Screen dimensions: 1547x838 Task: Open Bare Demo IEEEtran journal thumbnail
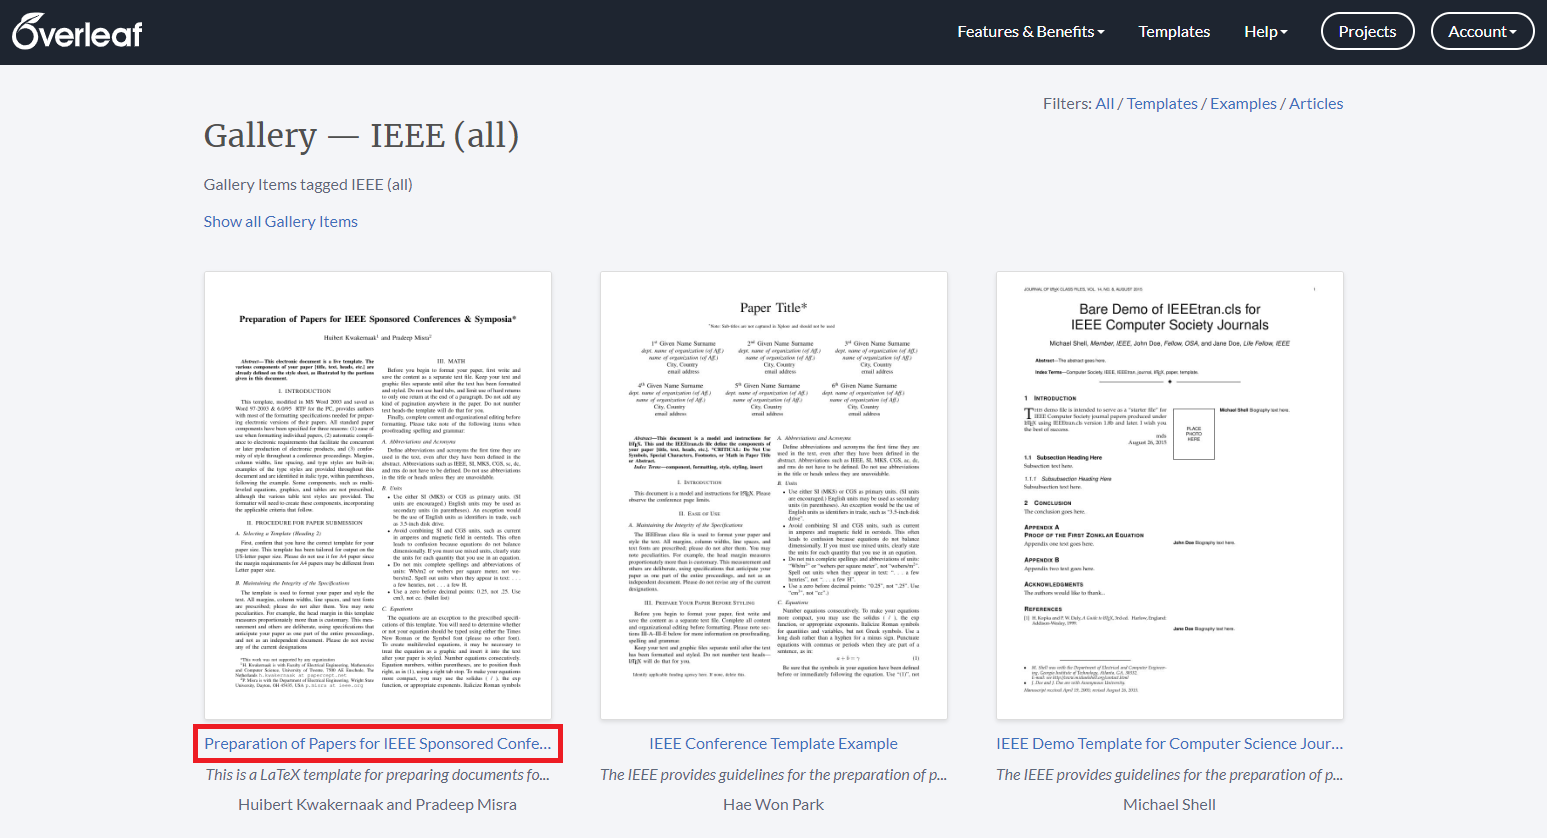pyautogui.click(x=1170, y=496)
